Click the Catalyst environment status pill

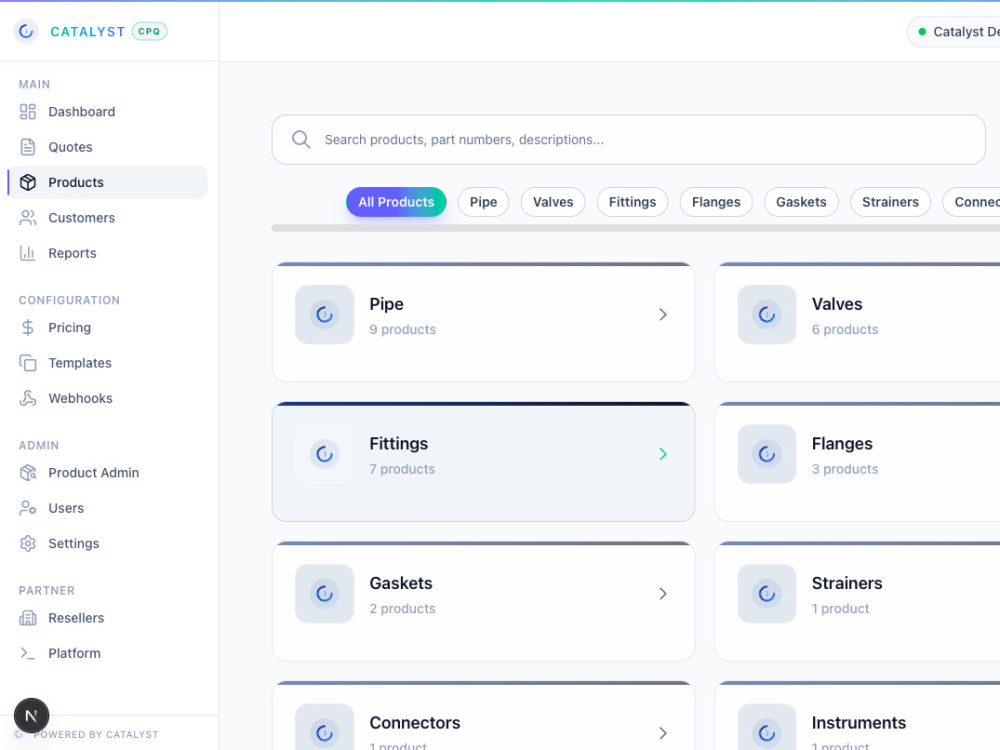pyautogui.click(x=953, y=31)
